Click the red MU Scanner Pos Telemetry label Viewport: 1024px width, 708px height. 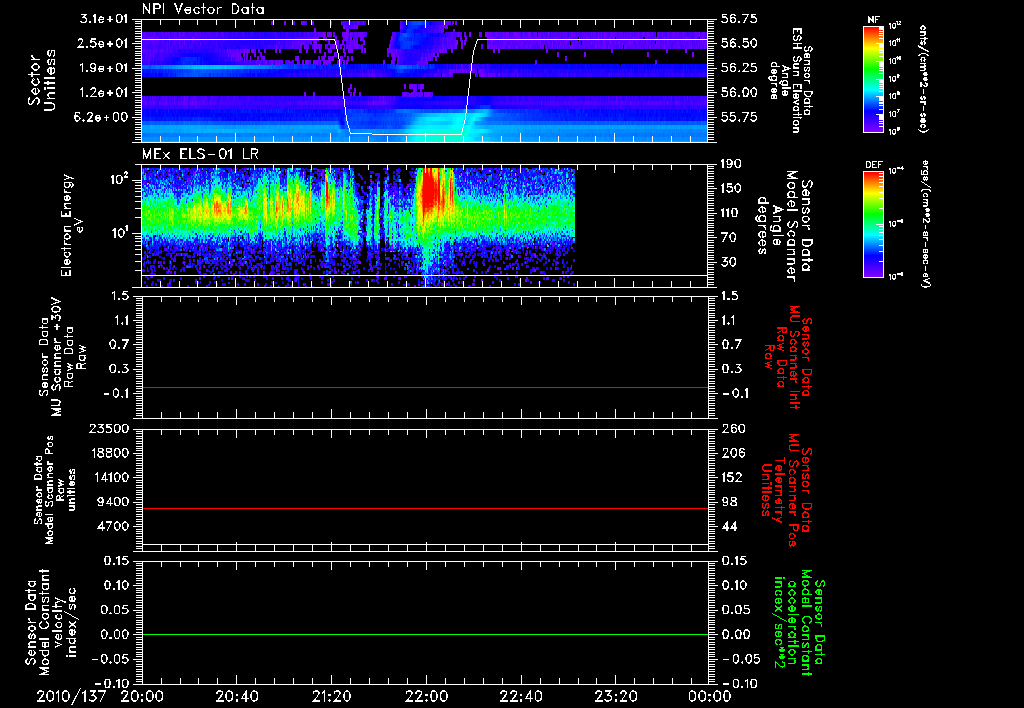(786, 490)
